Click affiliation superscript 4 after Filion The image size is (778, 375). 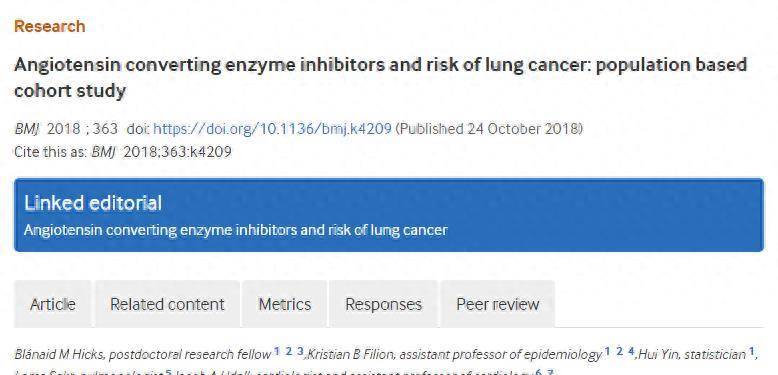631,352
